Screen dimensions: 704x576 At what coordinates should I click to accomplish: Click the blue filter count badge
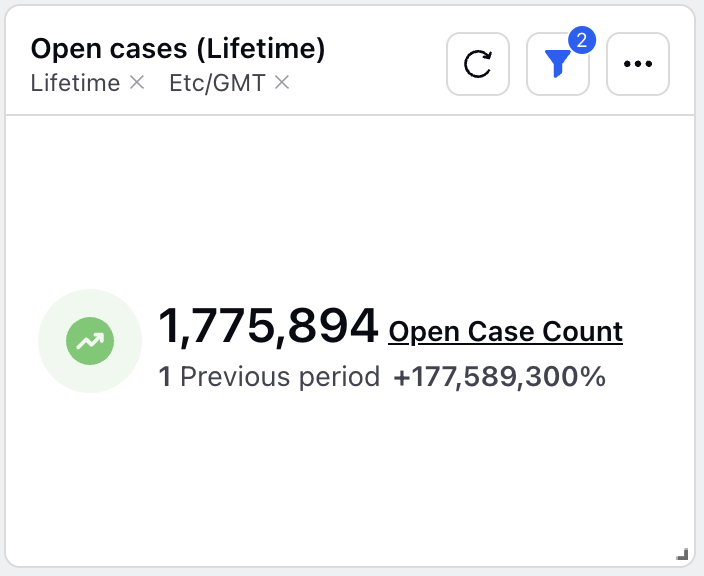click(x=582, y=40)
